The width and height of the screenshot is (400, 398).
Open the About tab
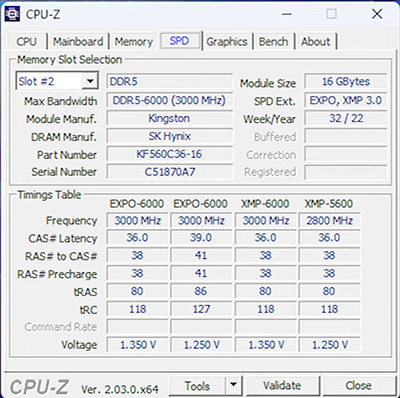coord(316,42)
